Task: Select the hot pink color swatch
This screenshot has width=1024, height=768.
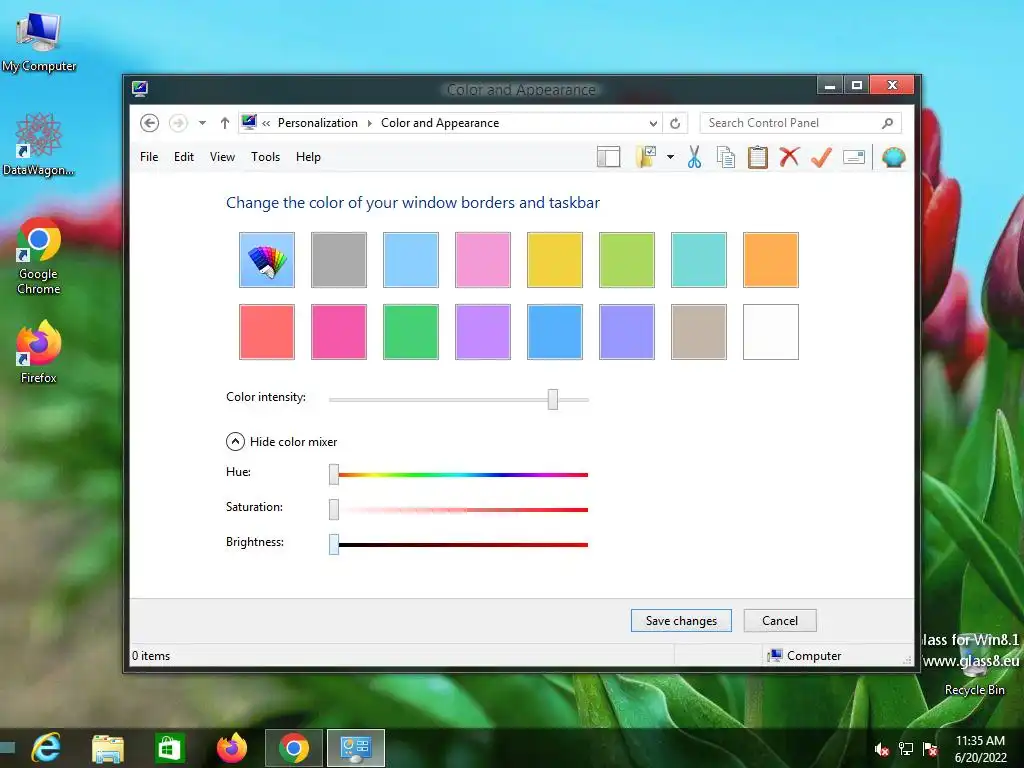Action: click(339, 332)
